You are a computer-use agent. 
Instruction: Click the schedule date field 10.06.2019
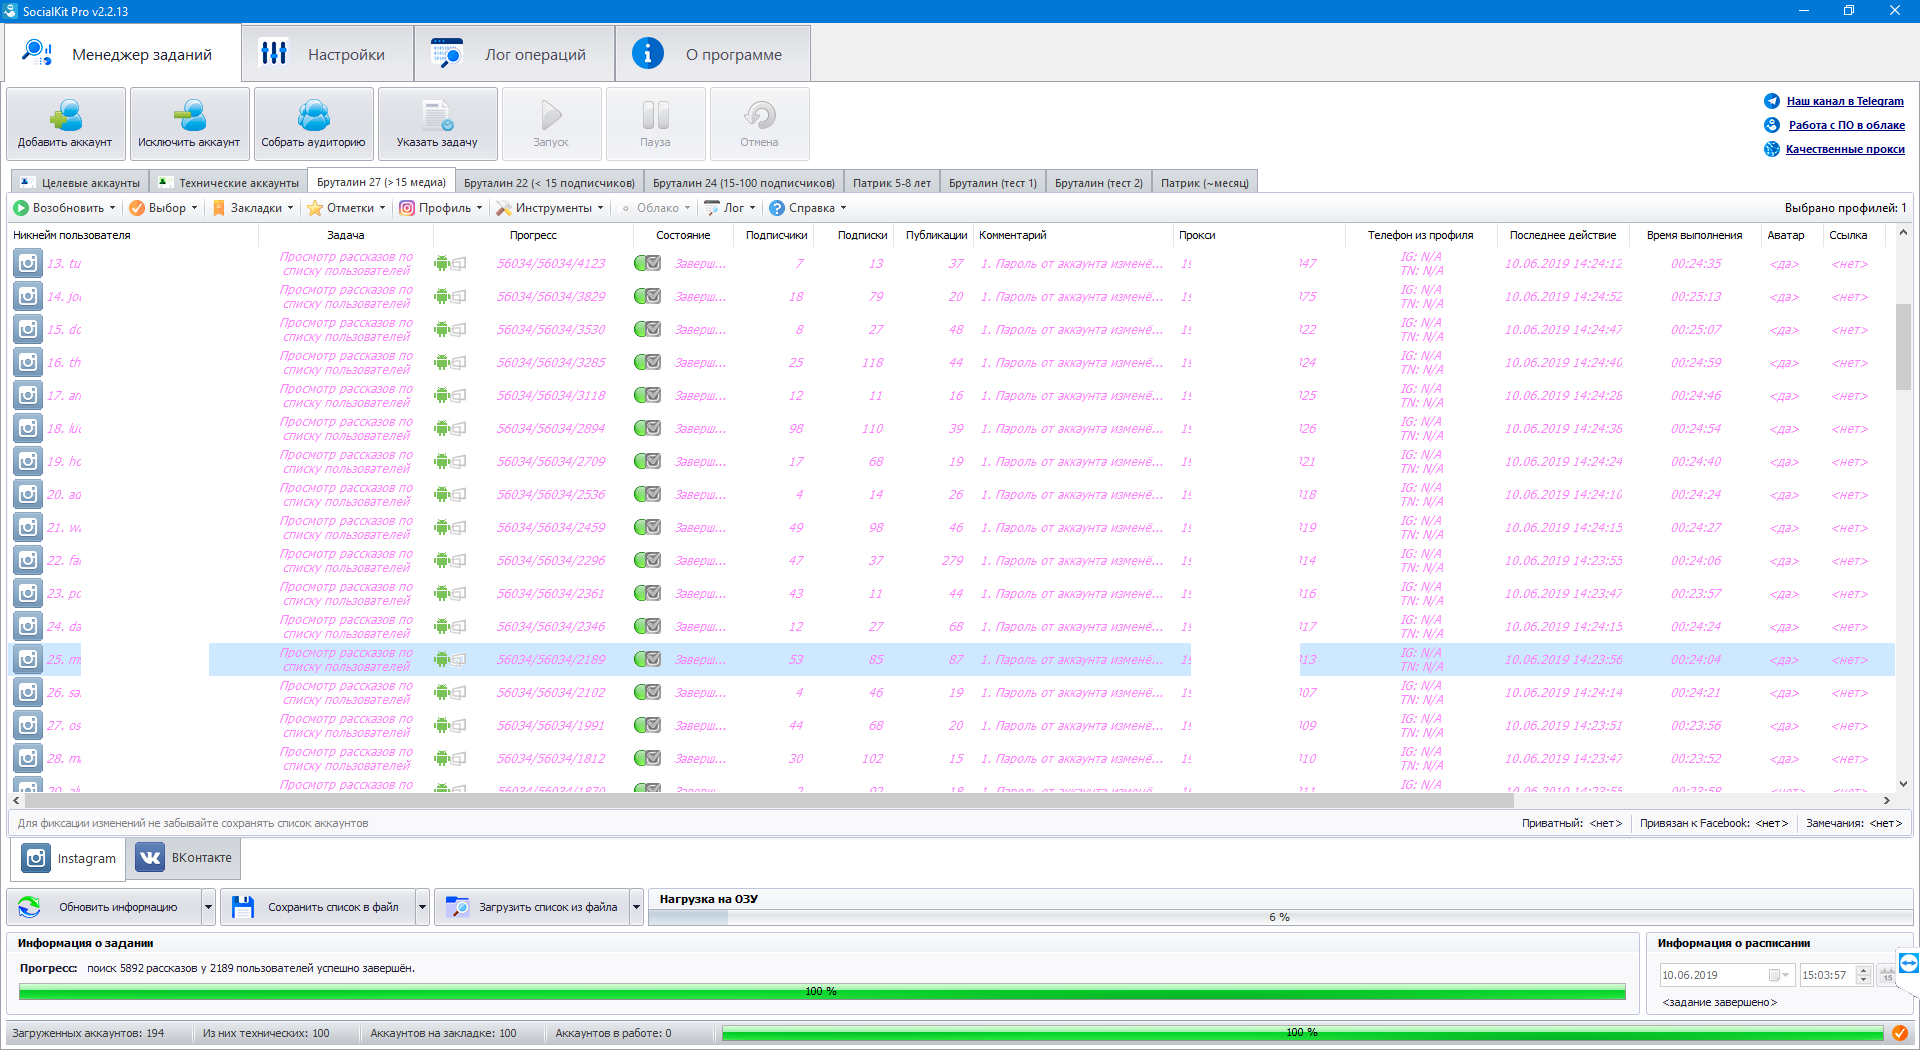coord(1726,975)
